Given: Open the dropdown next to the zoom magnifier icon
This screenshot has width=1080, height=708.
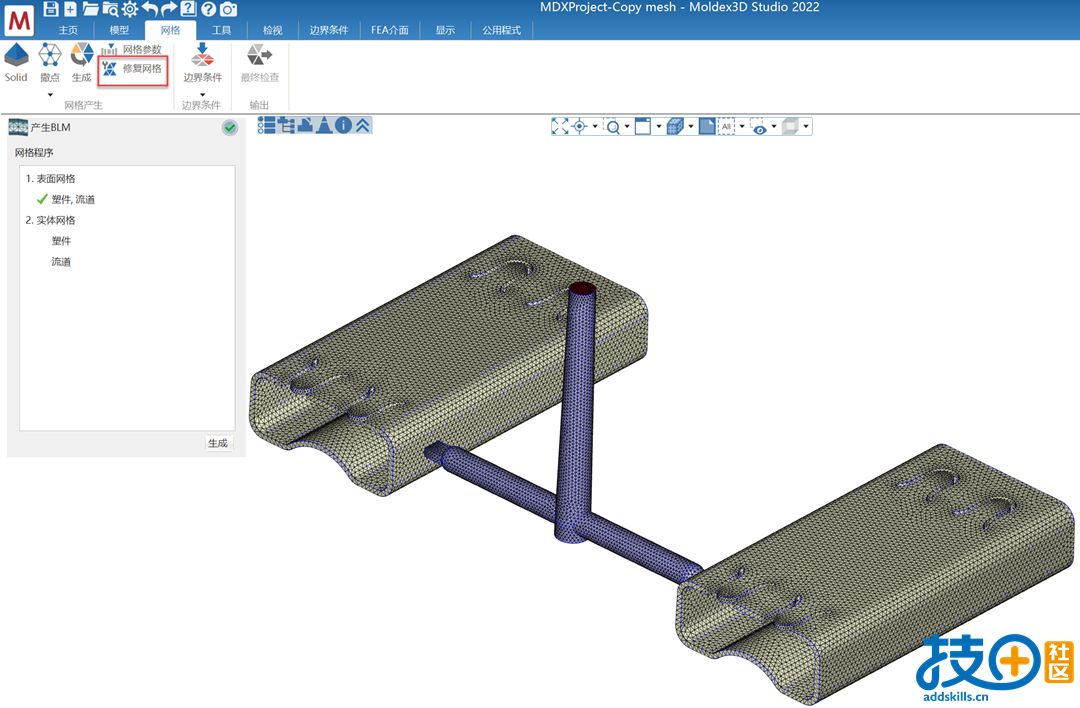Looking at the screenshot, I should (627, 126).
